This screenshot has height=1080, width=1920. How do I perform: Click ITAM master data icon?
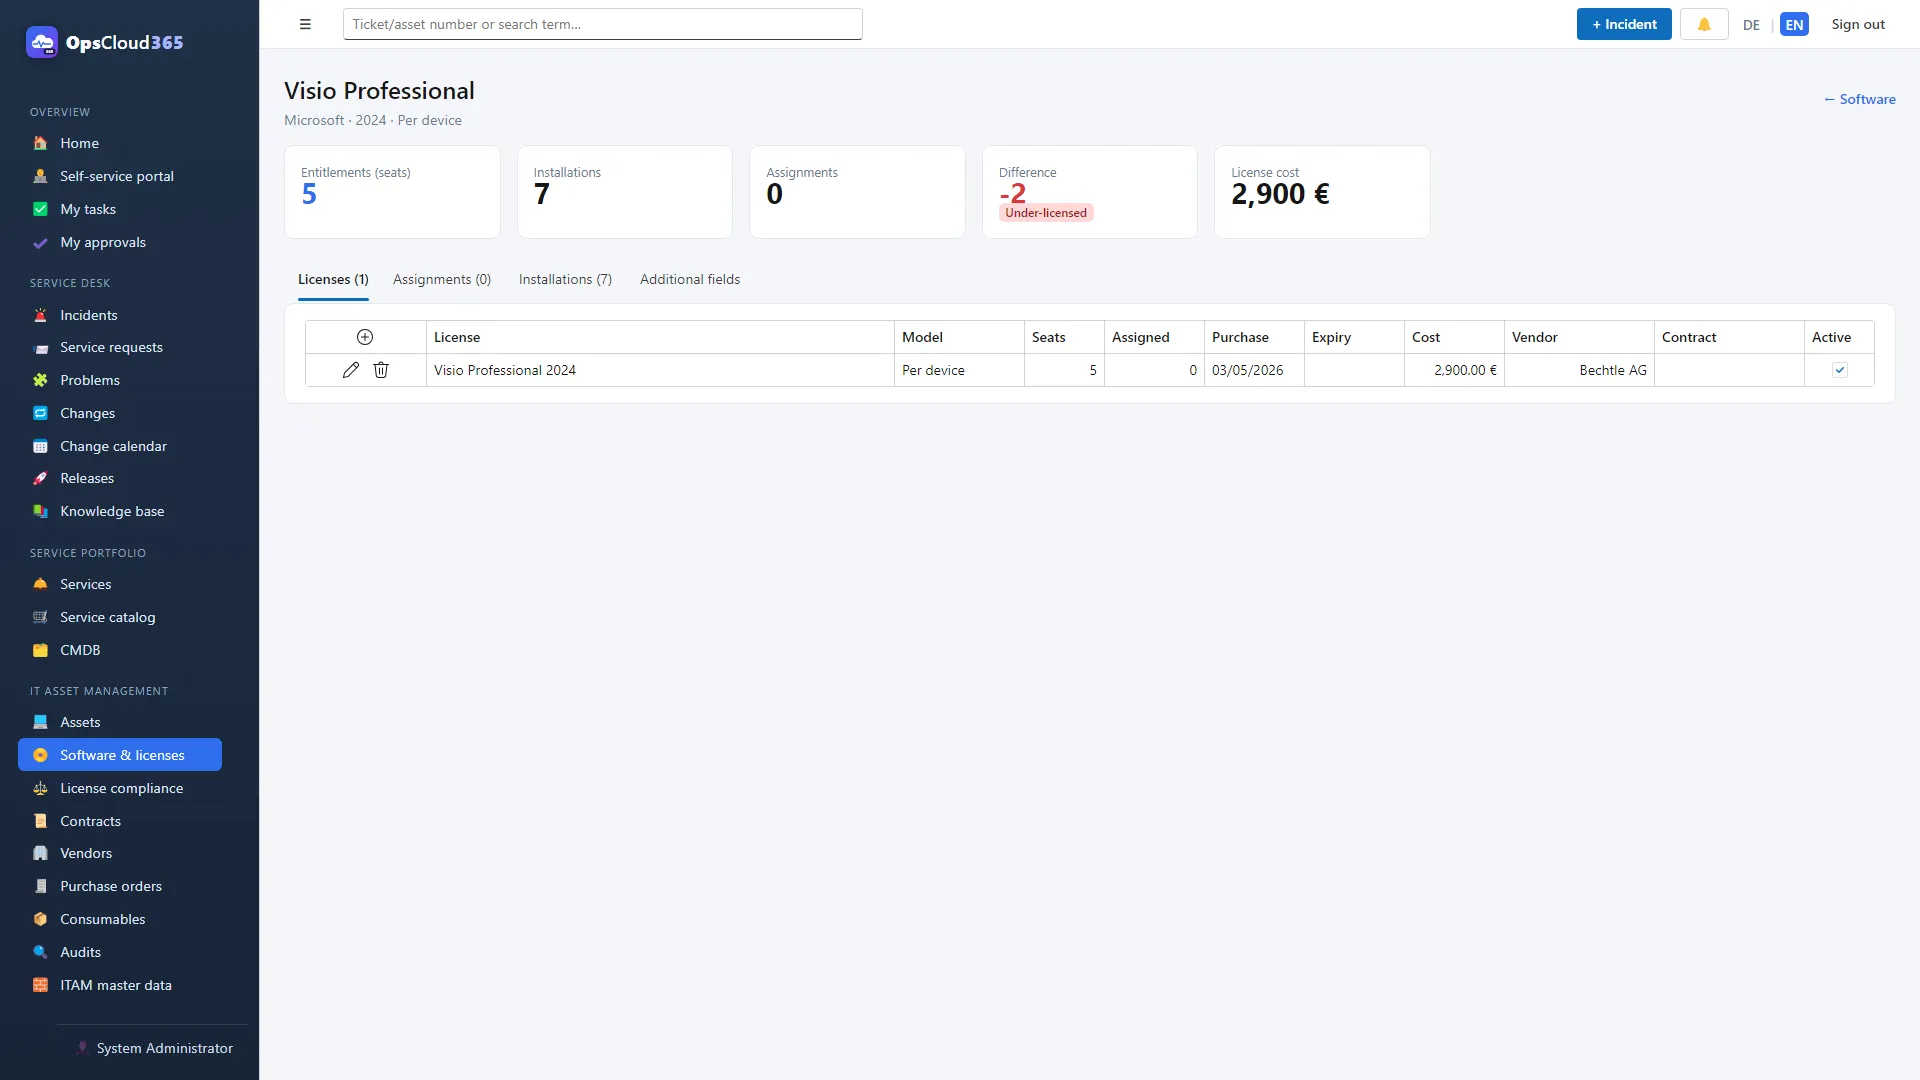(x=40, y=985)
